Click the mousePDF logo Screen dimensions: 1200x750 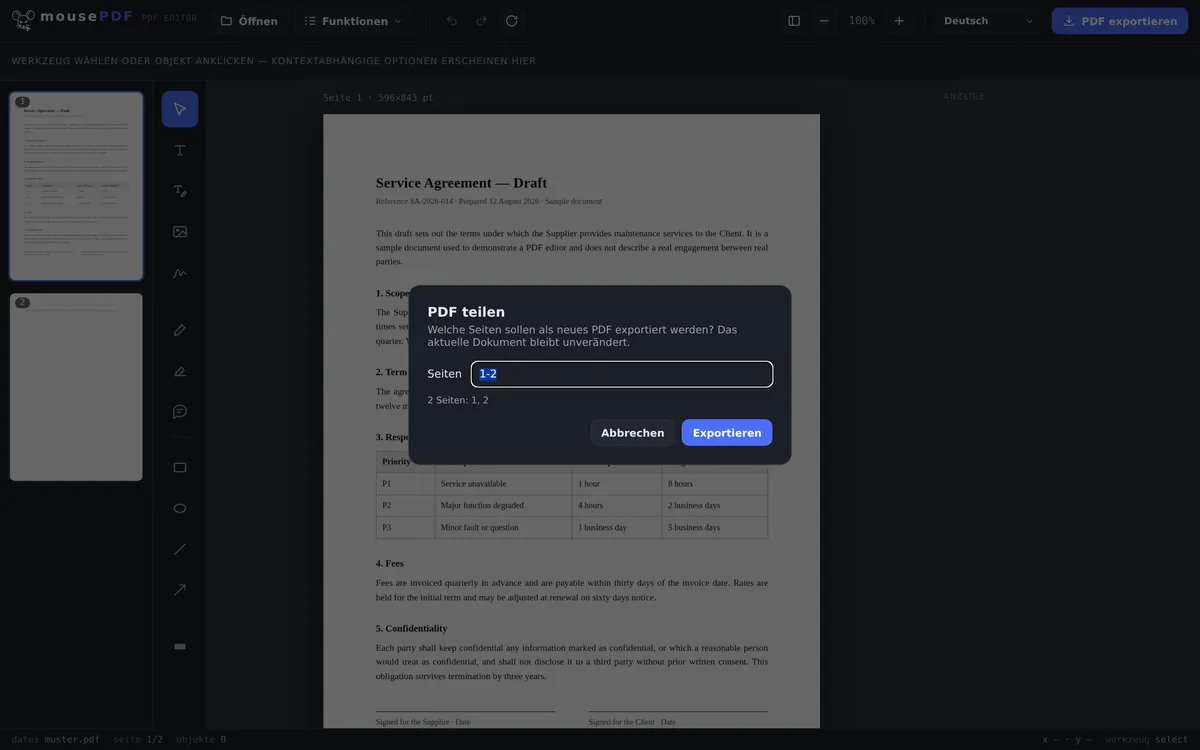(x=72, y=20)
